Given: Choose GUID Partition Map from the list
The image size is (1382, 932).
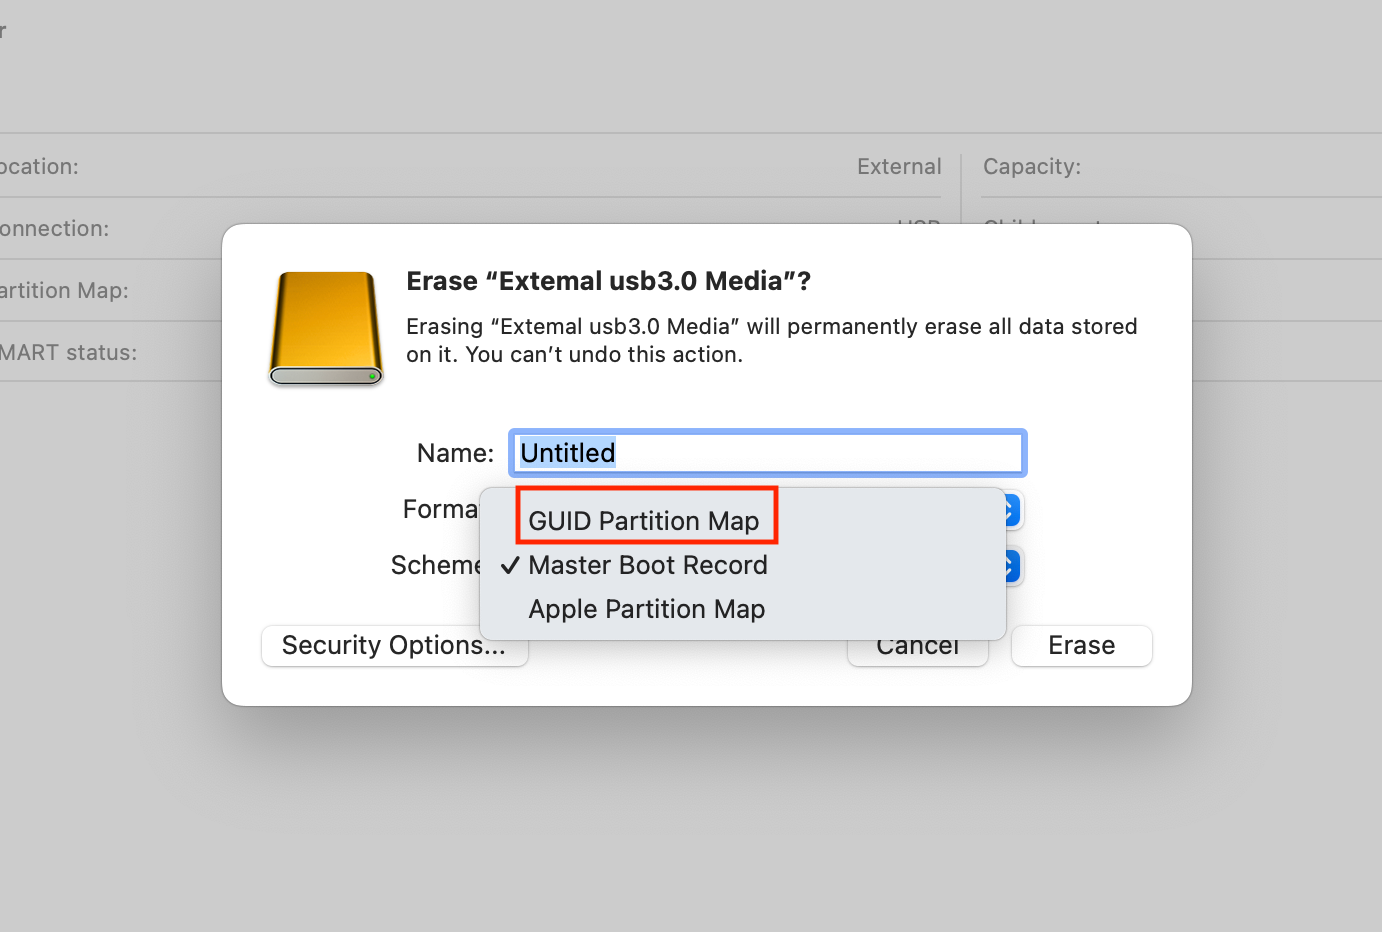Looking at the screenshot, I should [x=644, y=521].
